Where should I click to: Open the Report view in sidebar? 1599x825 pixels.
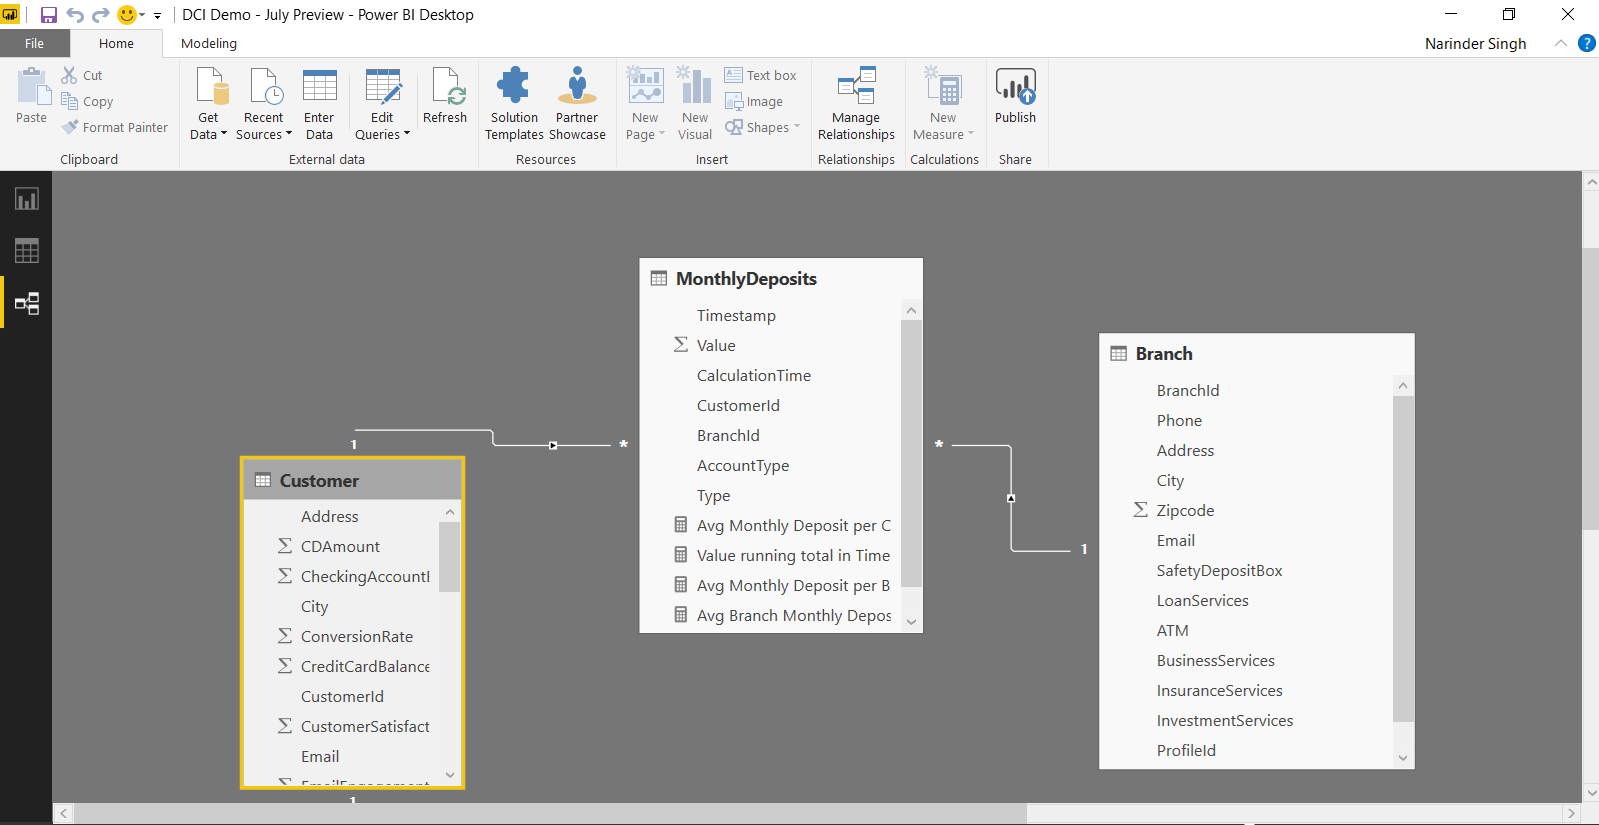[26, 199]
